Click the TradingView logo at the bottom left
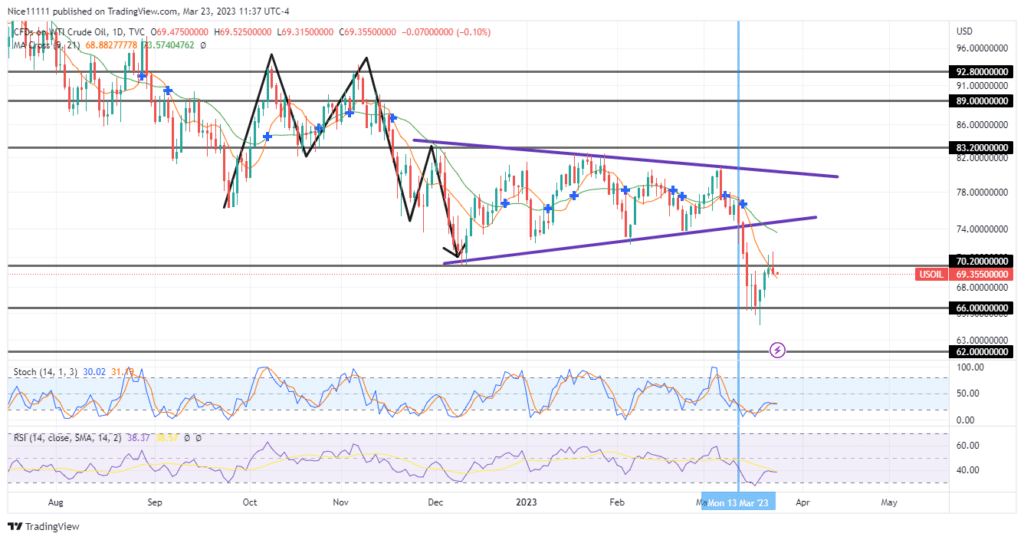 tap(44, 526)
